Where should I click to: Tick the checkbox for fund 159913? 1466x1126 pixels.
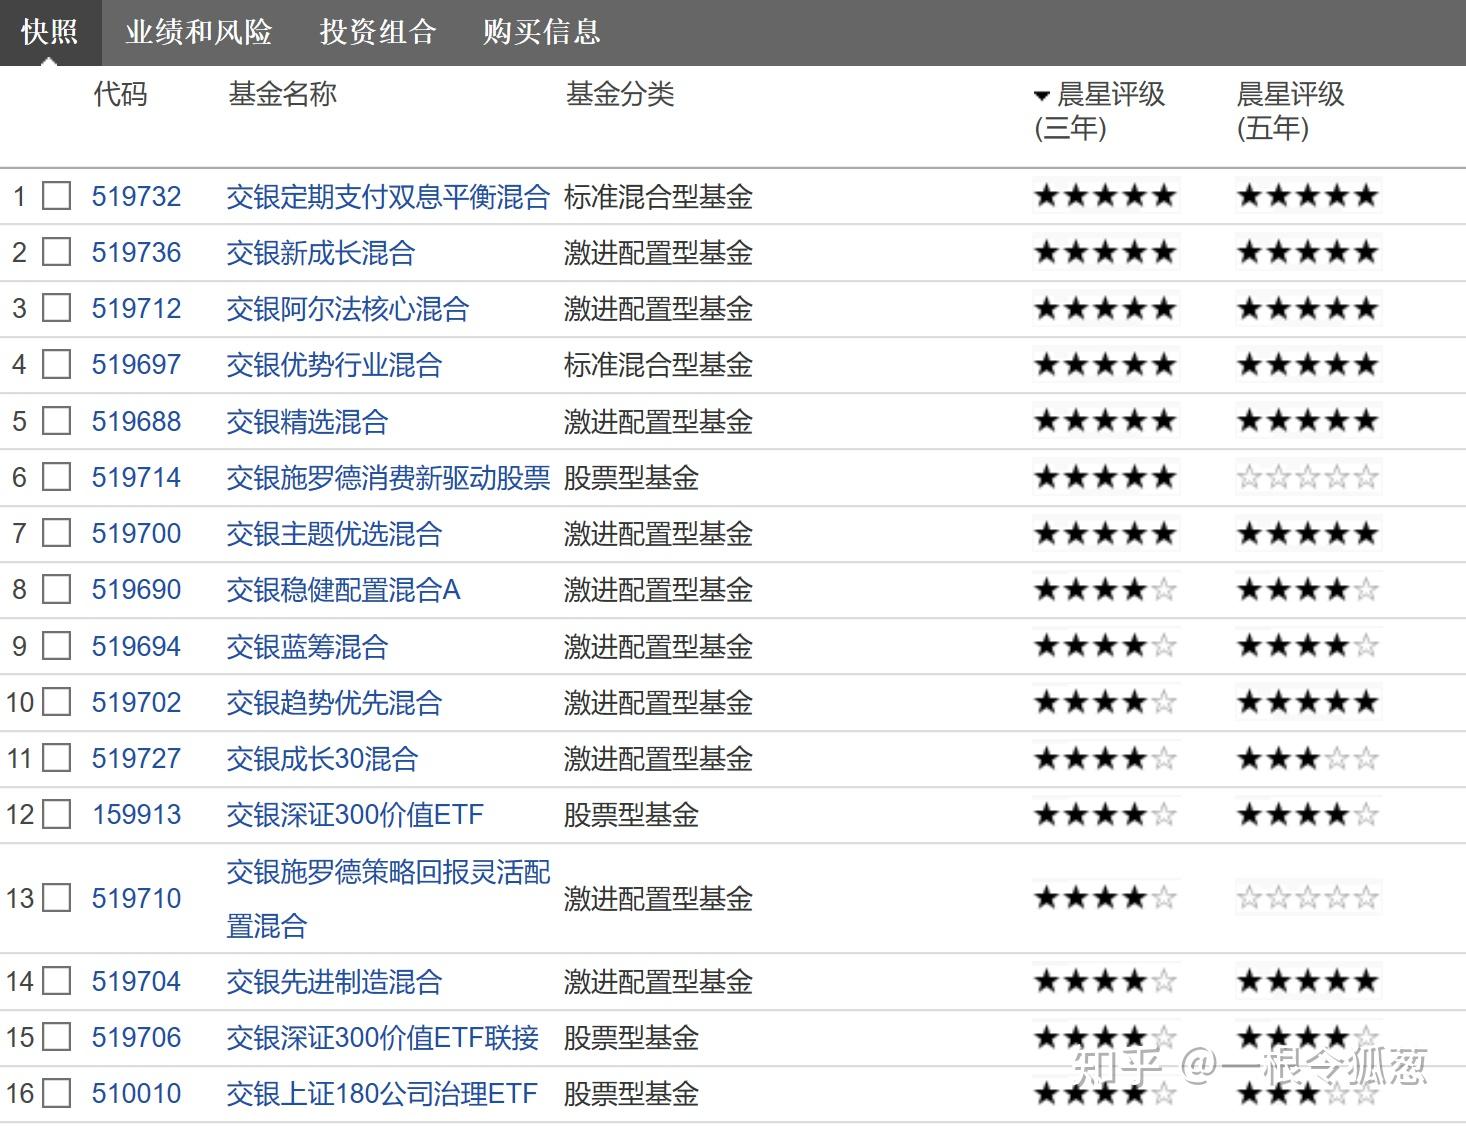point(56,814)
